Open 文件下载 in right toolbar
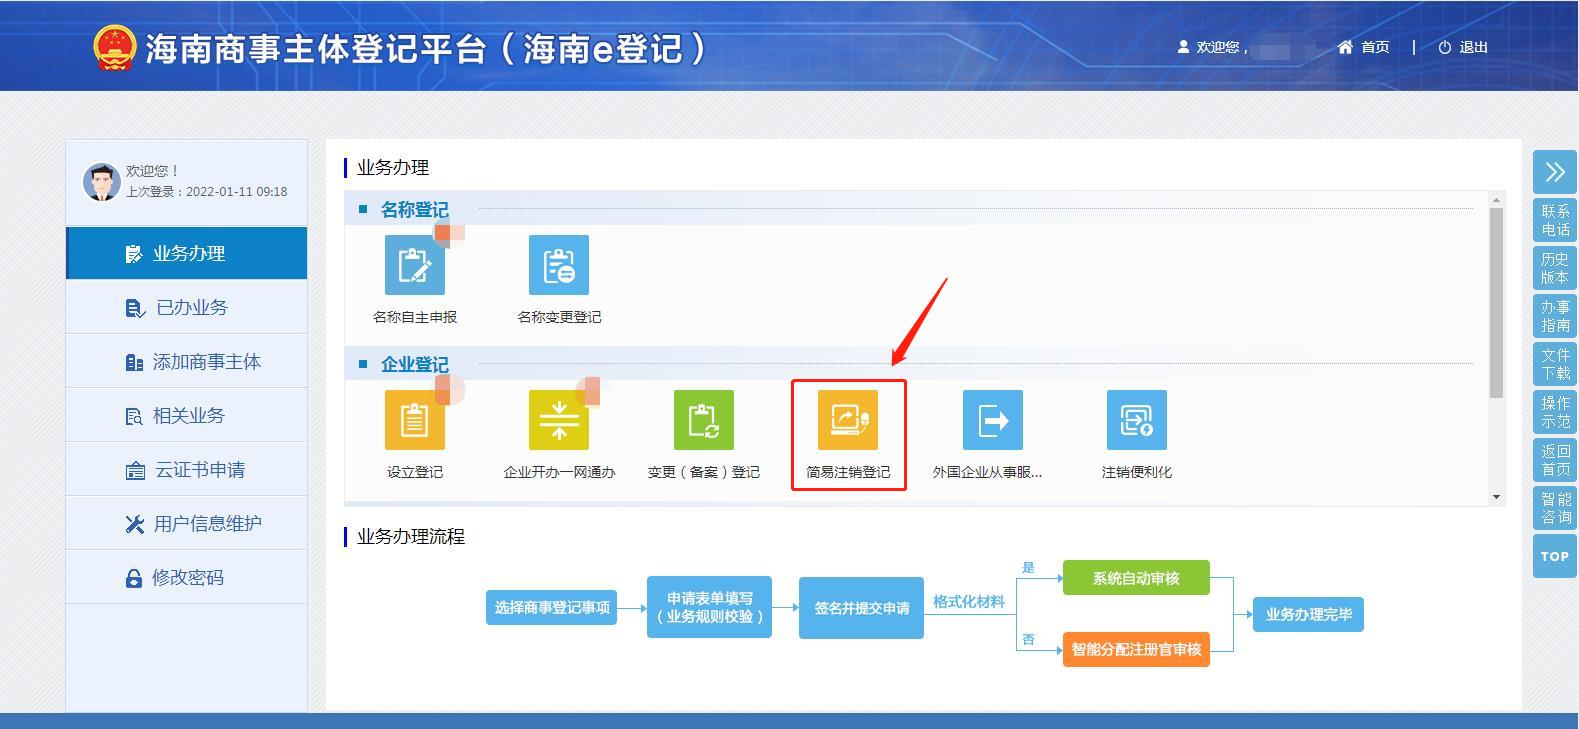 click(x=1554, y=364)
